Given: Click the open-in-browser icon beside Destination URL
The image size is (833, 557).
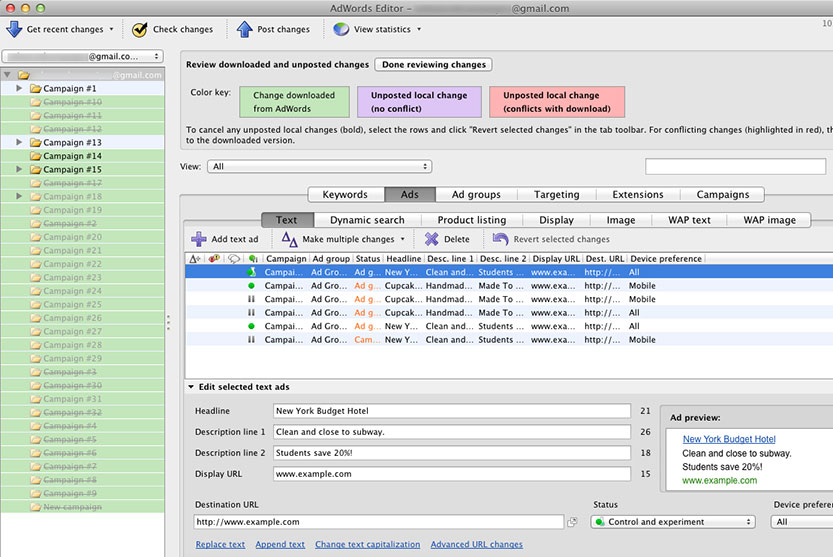Looking at the screenshot, I should [x=572, y=522].
